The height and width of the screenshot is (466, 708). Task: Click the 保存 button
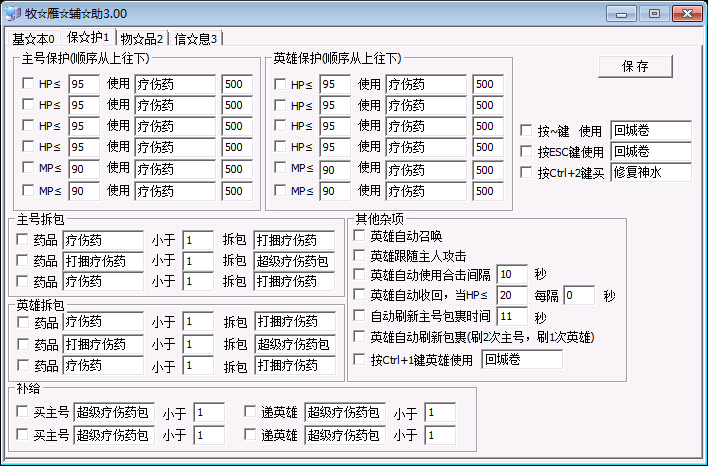(635, 66)
